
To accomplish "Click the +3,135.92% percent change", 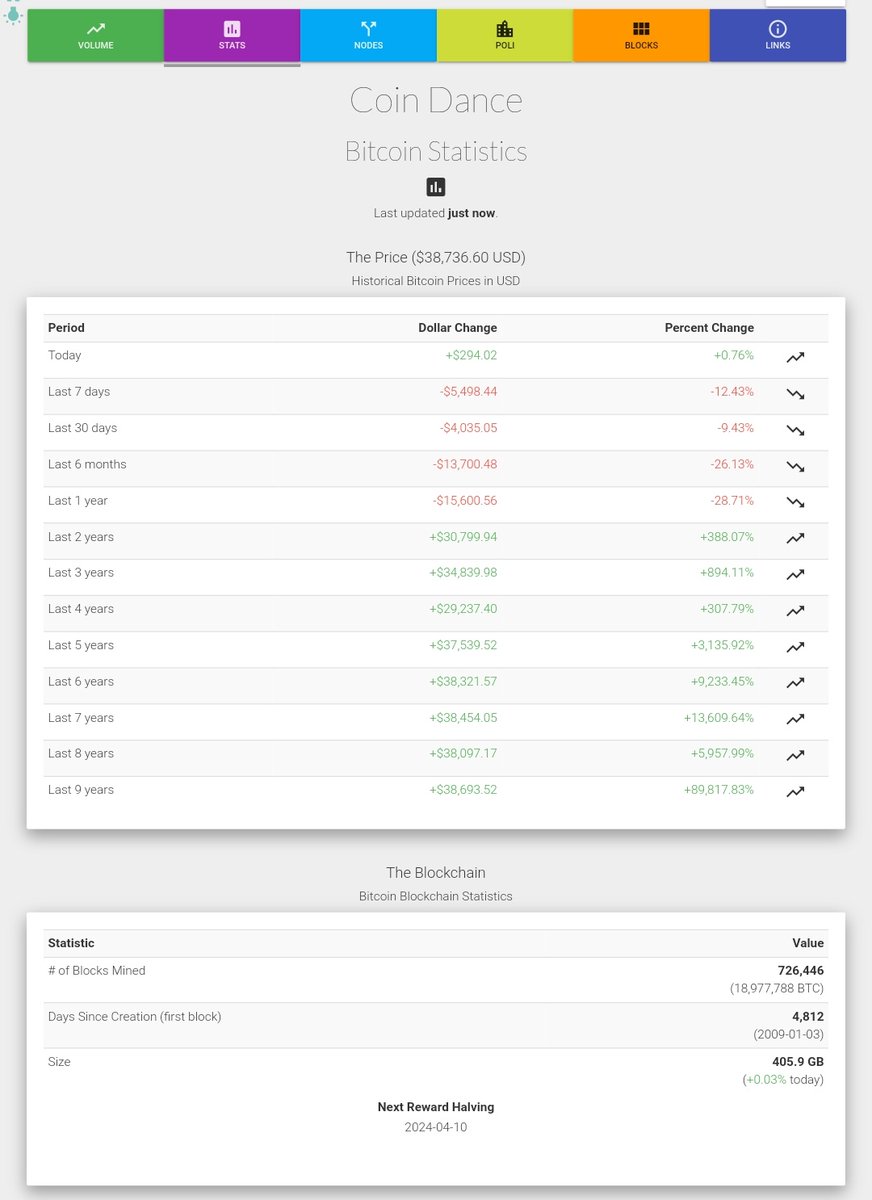I will (722, 645).
